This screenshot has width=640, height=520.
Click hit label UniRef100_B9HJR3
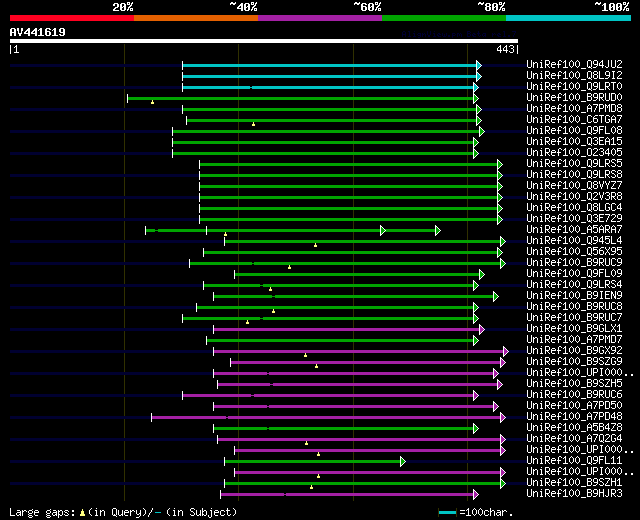[574, 494]
